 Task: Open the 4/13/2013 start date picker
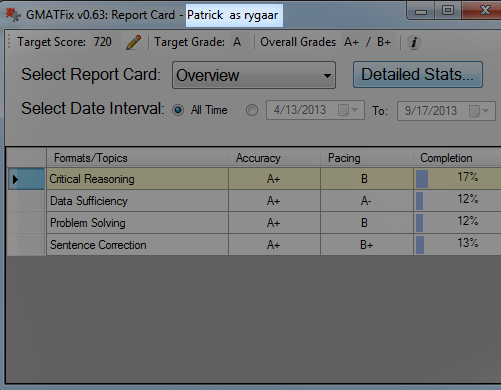point(315,110)
